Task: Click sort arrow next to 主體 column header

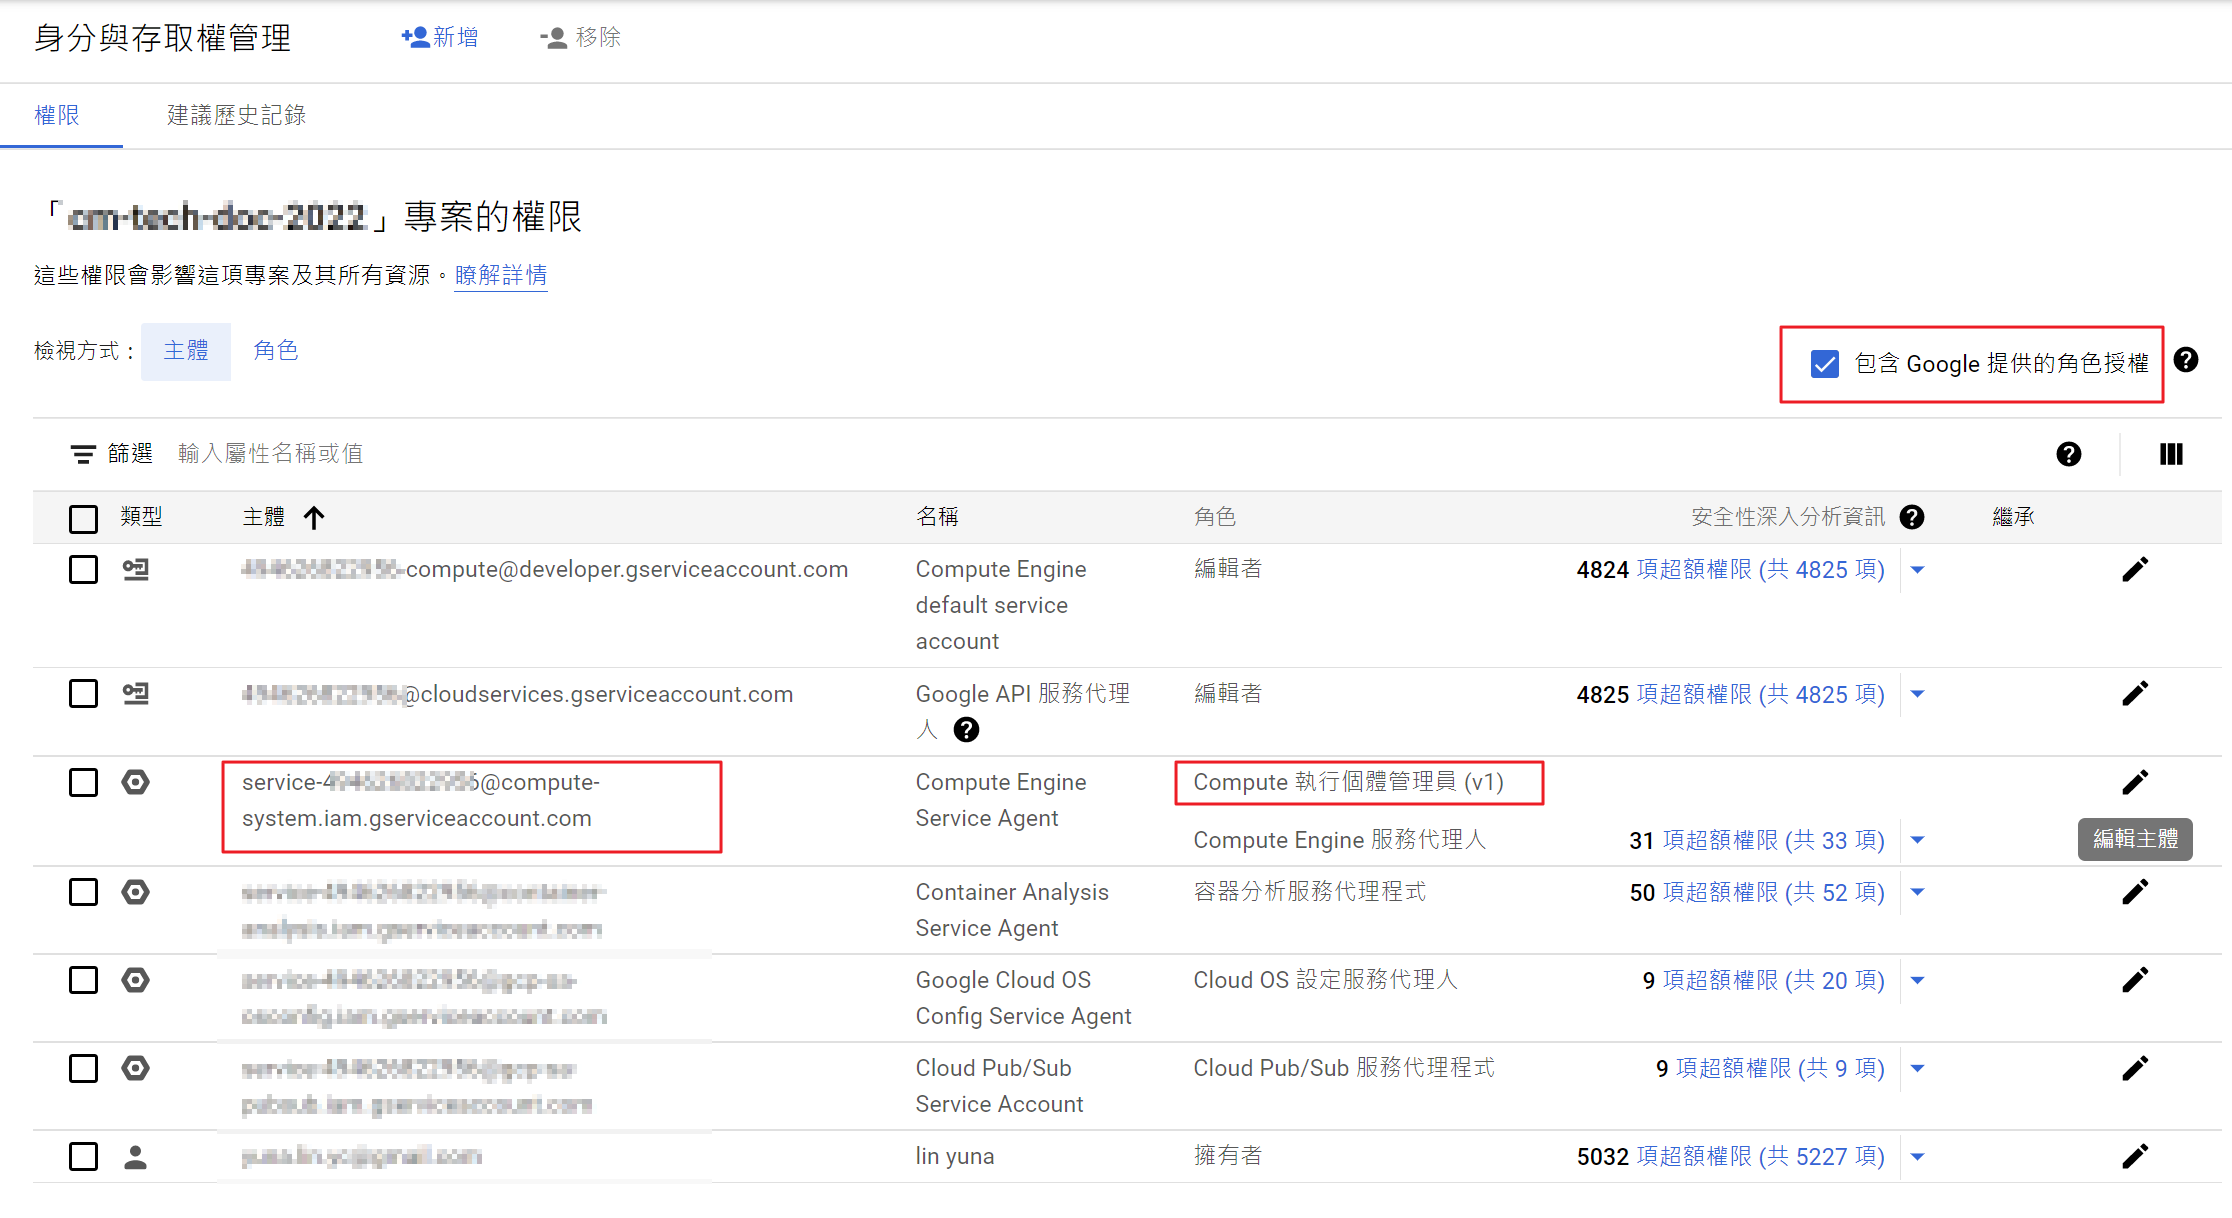Action: (x=314, y=517)
